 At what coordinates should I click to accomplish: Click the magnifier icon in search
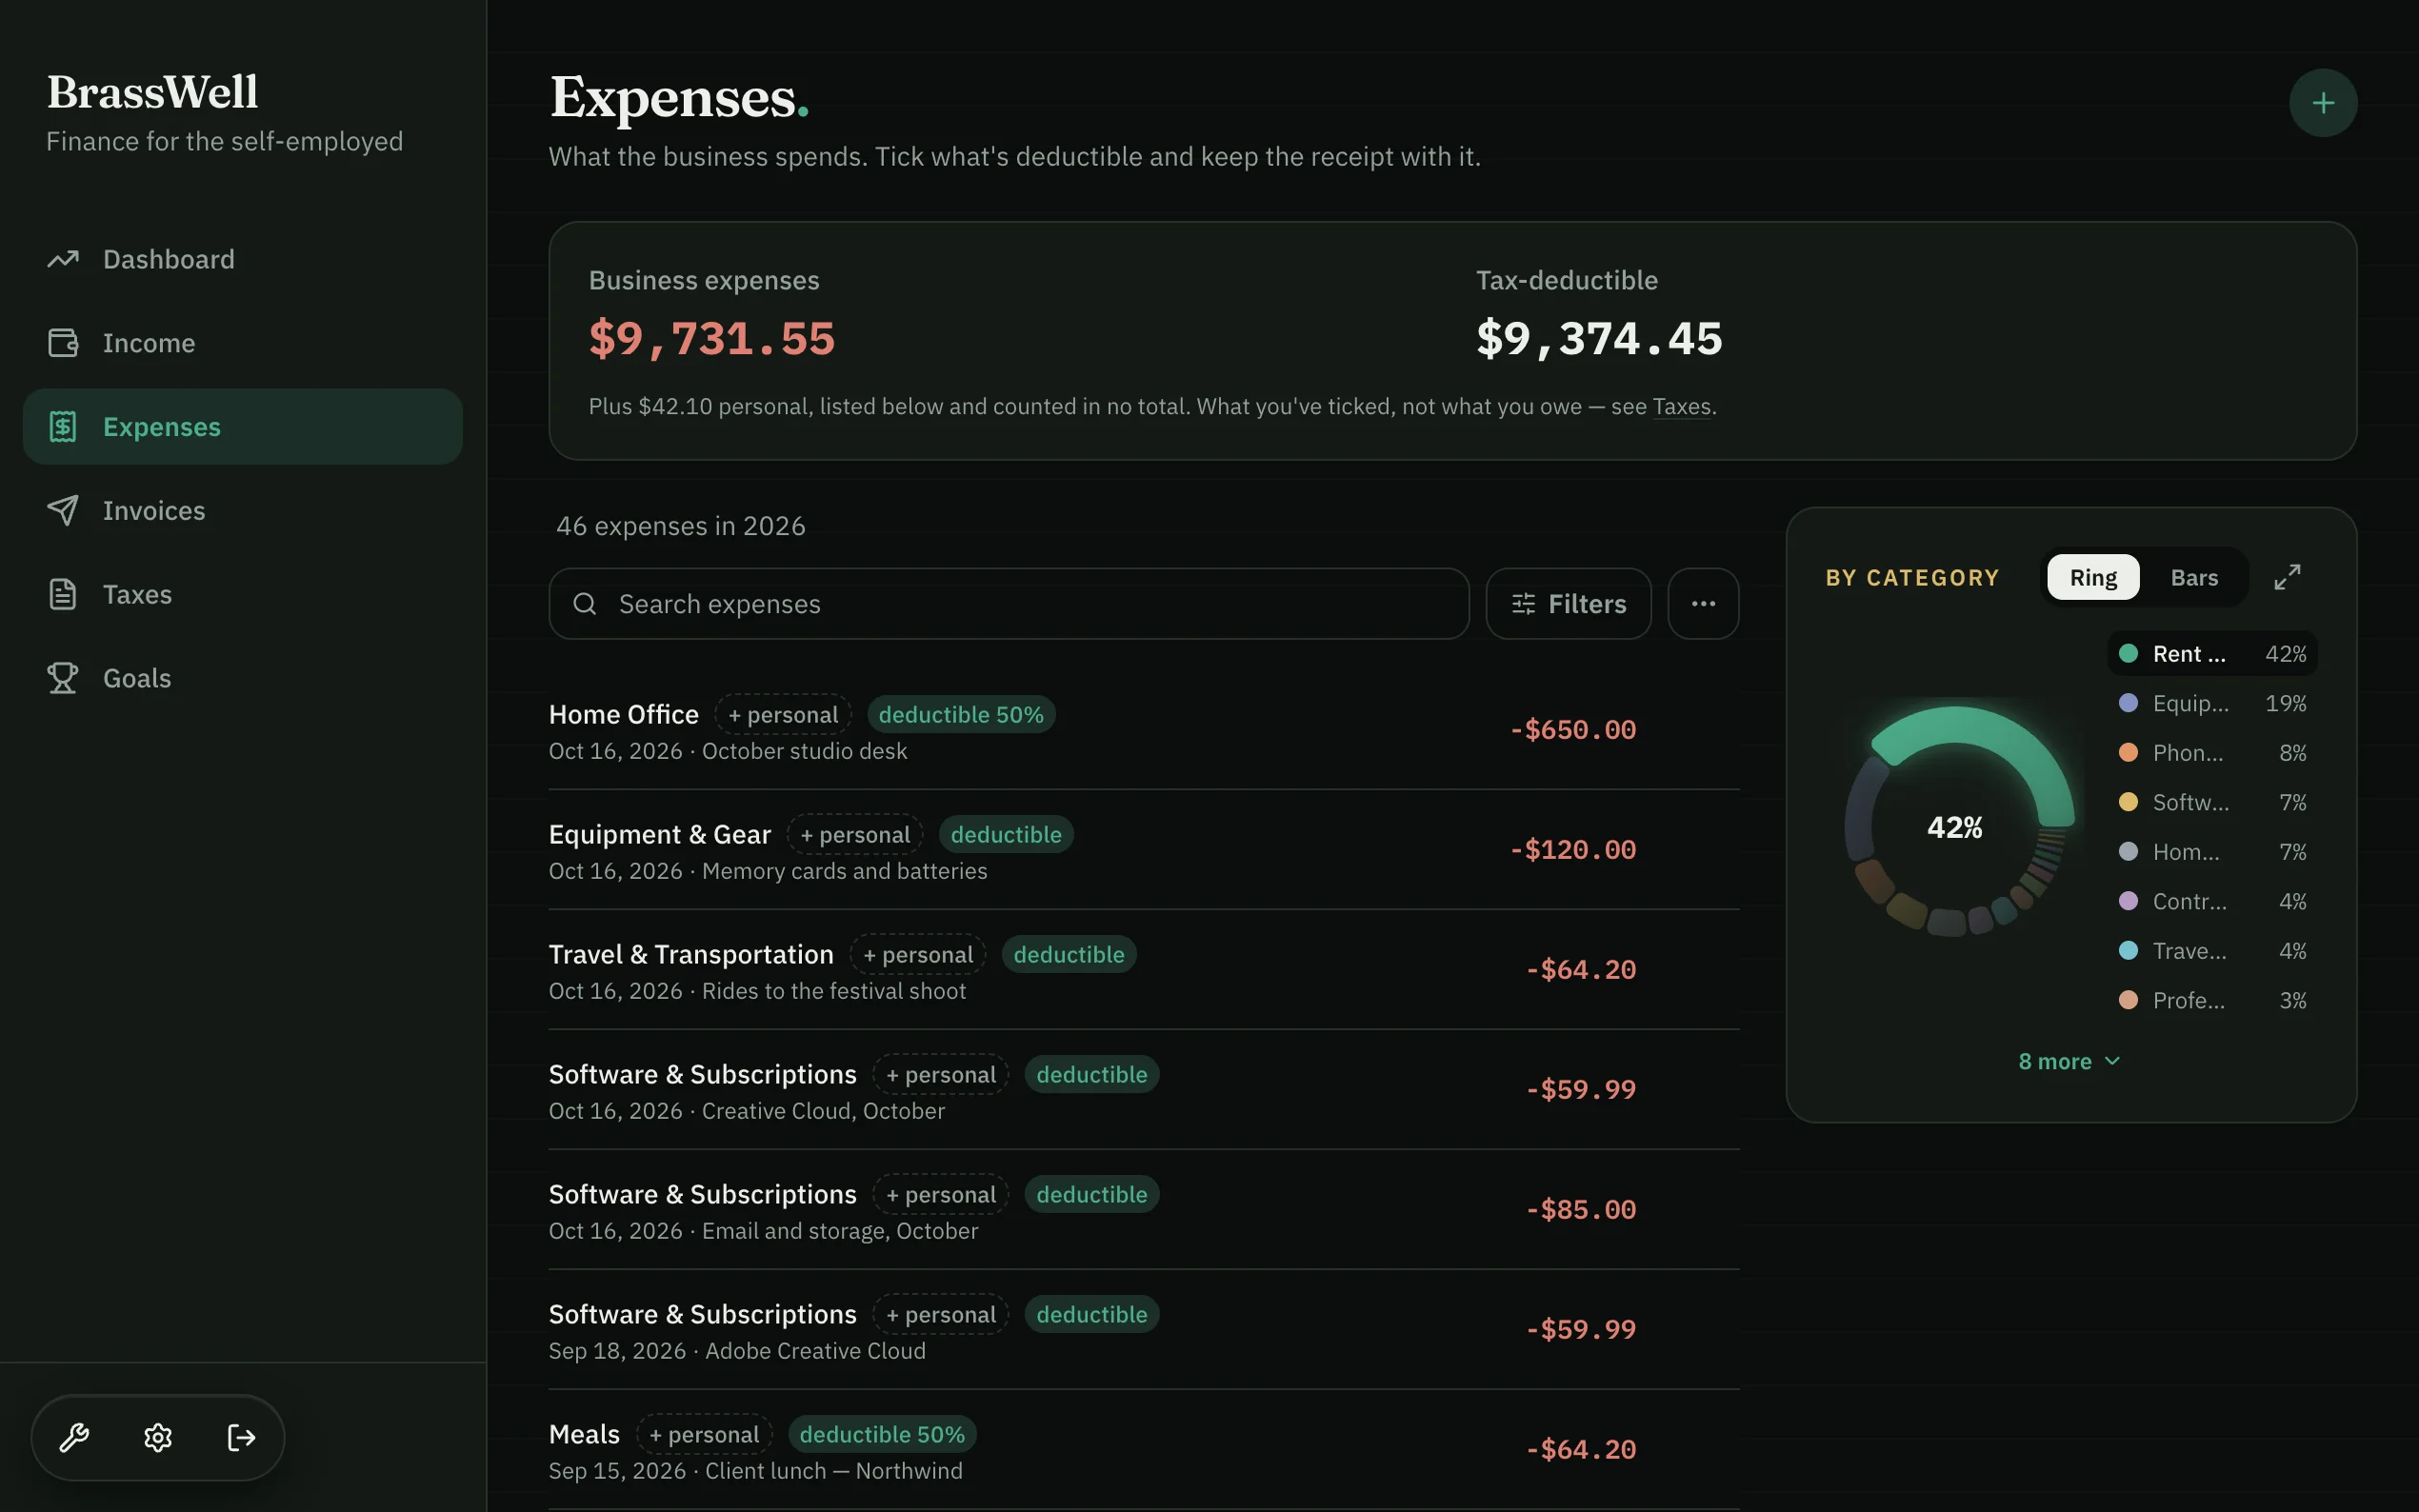coord(585,604)
